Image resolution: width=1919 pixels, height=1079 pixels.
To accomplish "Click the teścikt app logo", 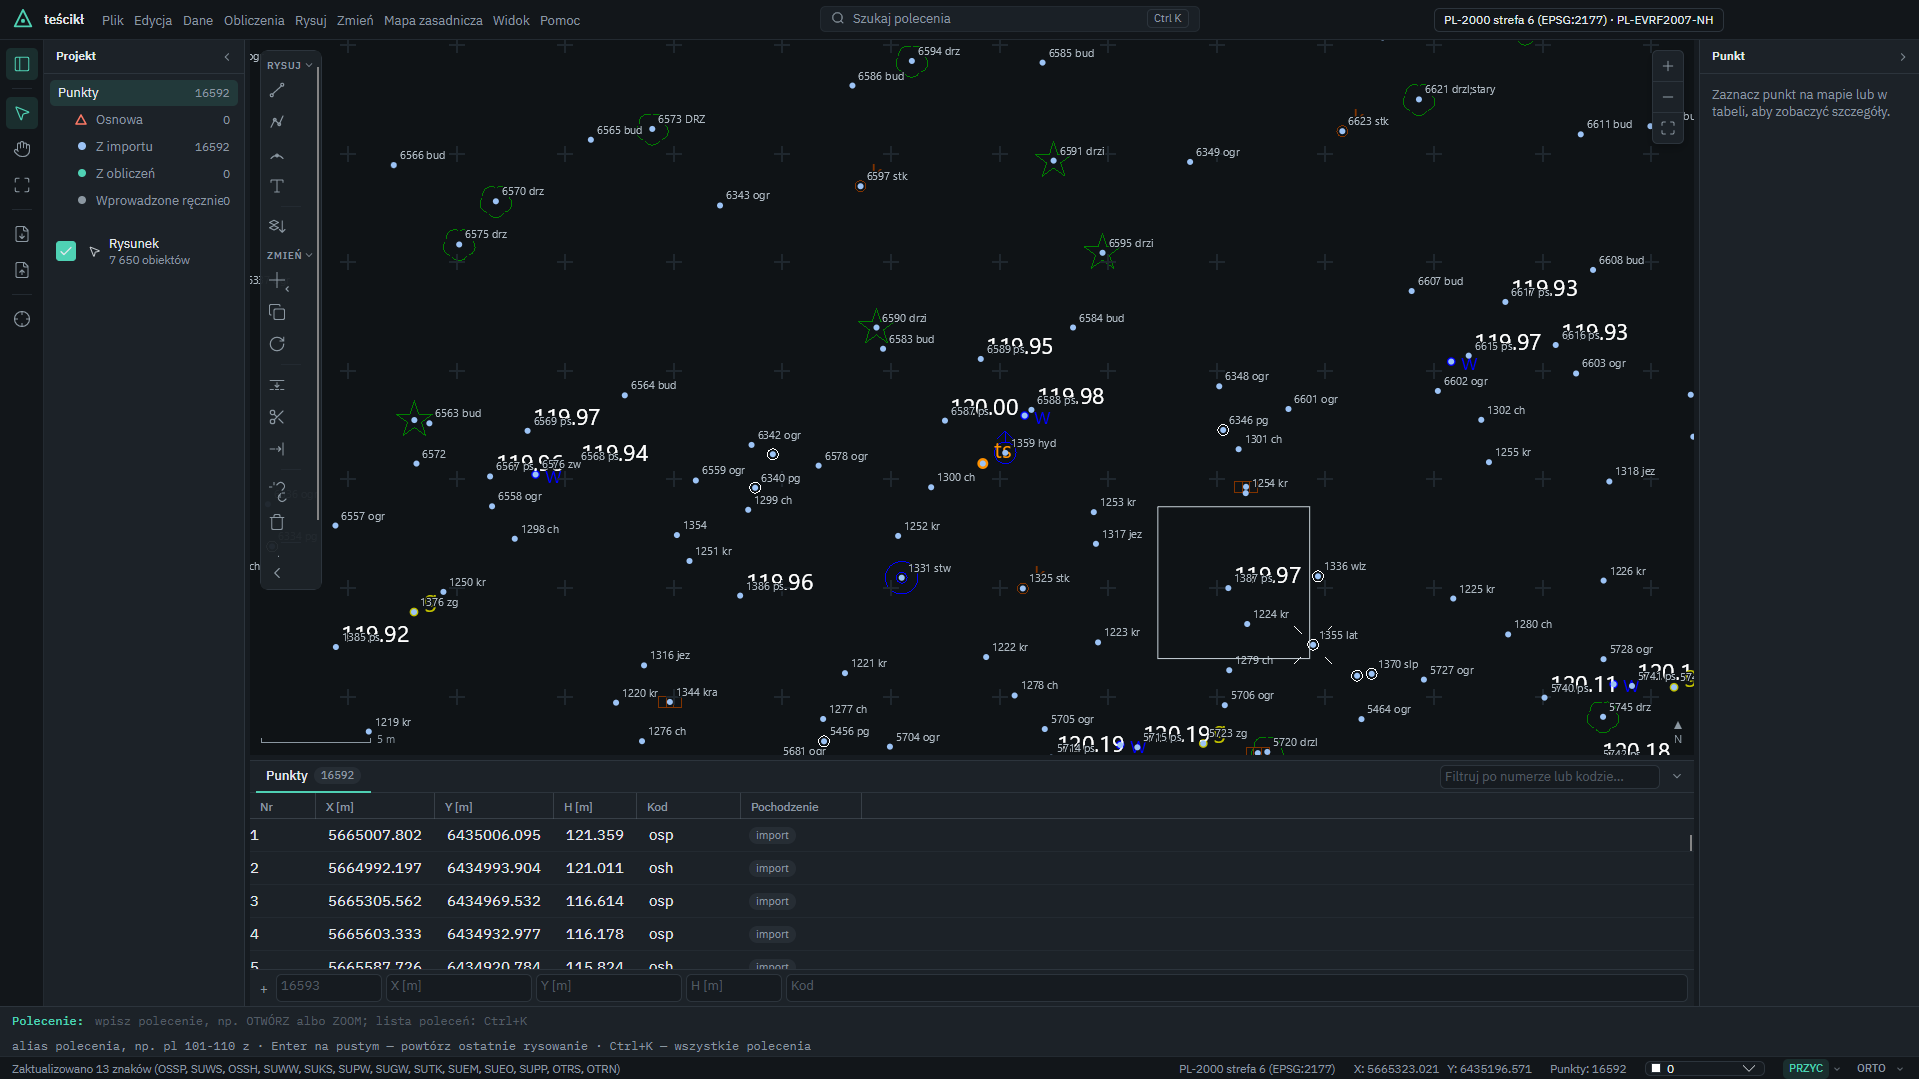I will (23, 19).
